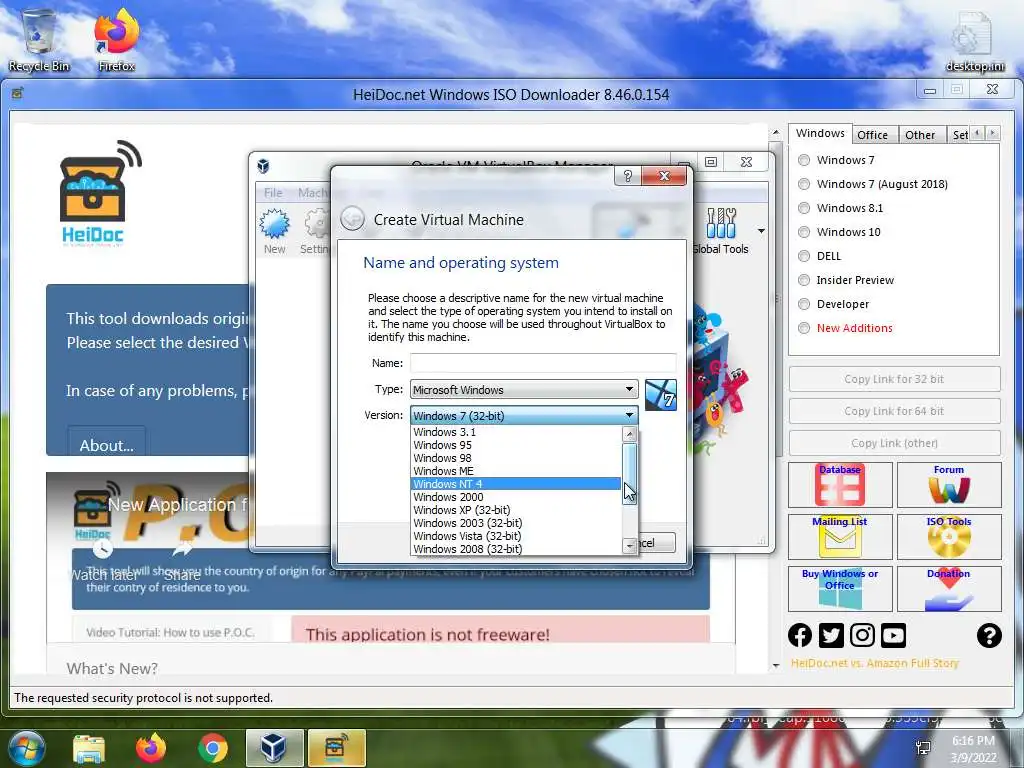Screen dimensions: 1024x768
Task: Switch to the Office tab
Action: click(x=872, y=135)
